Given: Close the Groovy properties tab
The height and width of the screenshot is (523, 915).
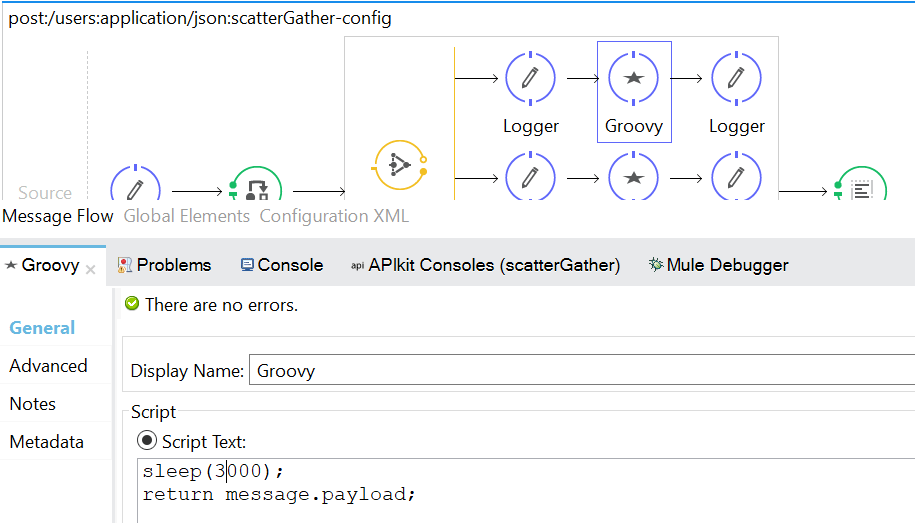Looking at the screenshot, I should [x=91, y=269].
